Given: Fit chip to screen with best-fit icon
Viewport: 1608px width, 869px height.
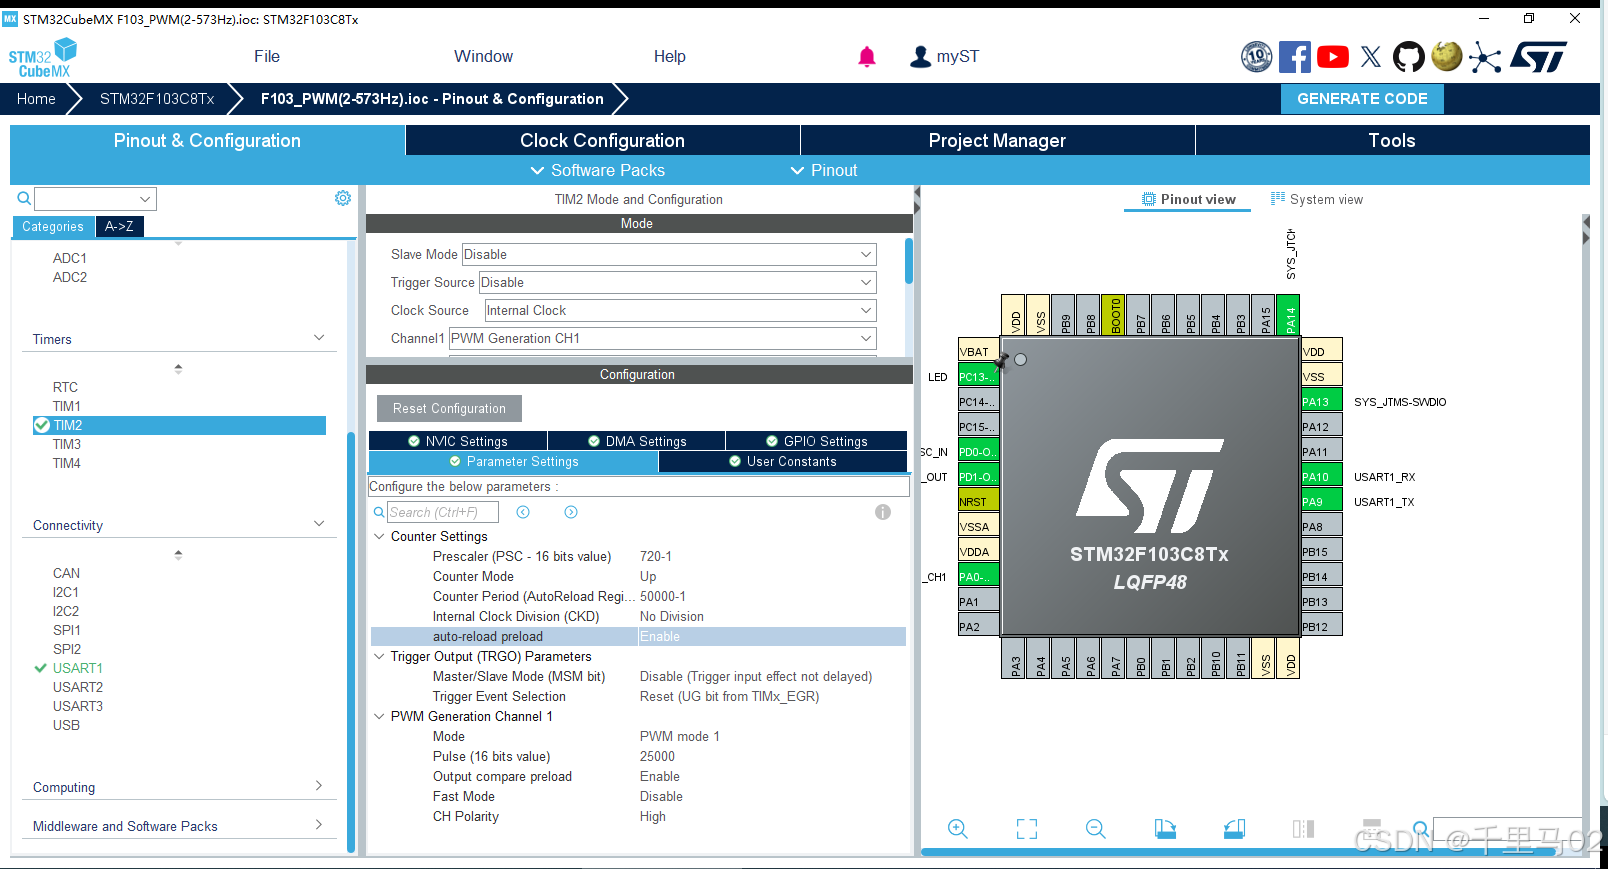Looking at the screenshot, I should tap(1027, 828).
